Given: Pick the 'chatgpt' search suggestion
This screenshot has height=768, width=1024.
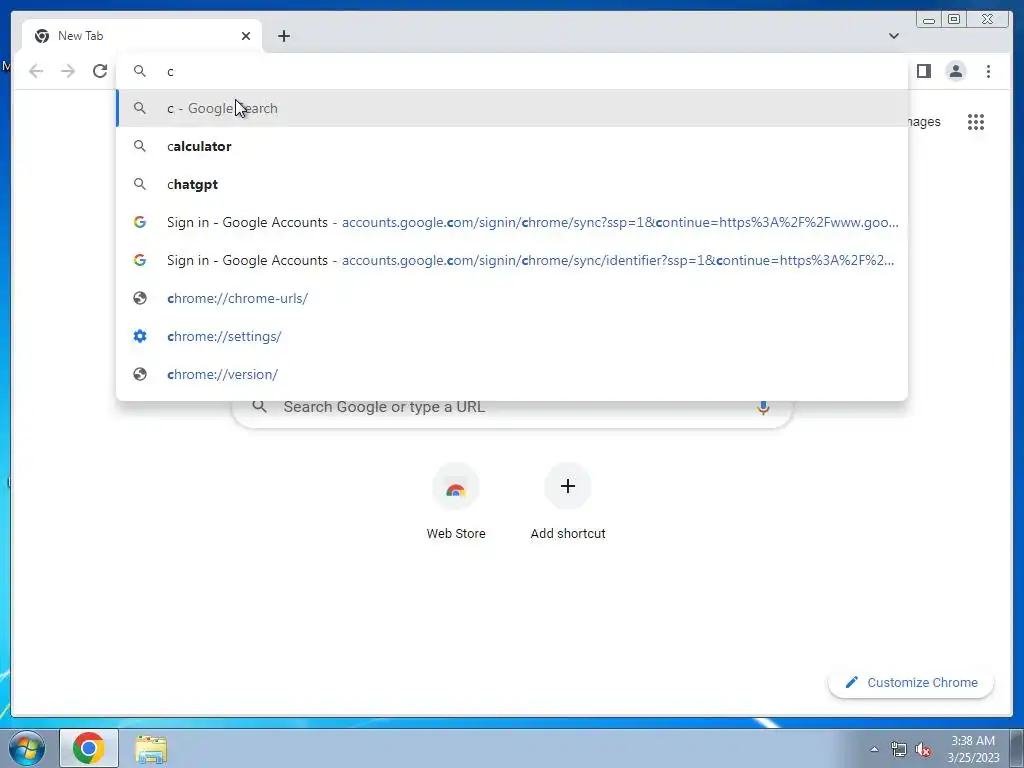Looking at the screenshot, I should (512, 184).
